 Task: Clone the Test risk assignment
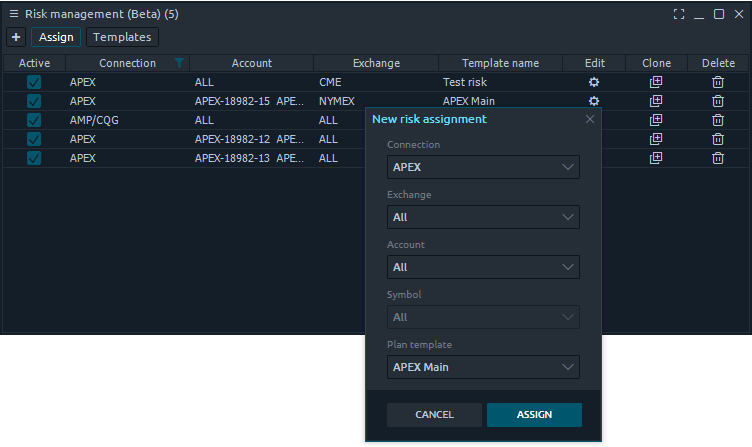tap(656, 82)
